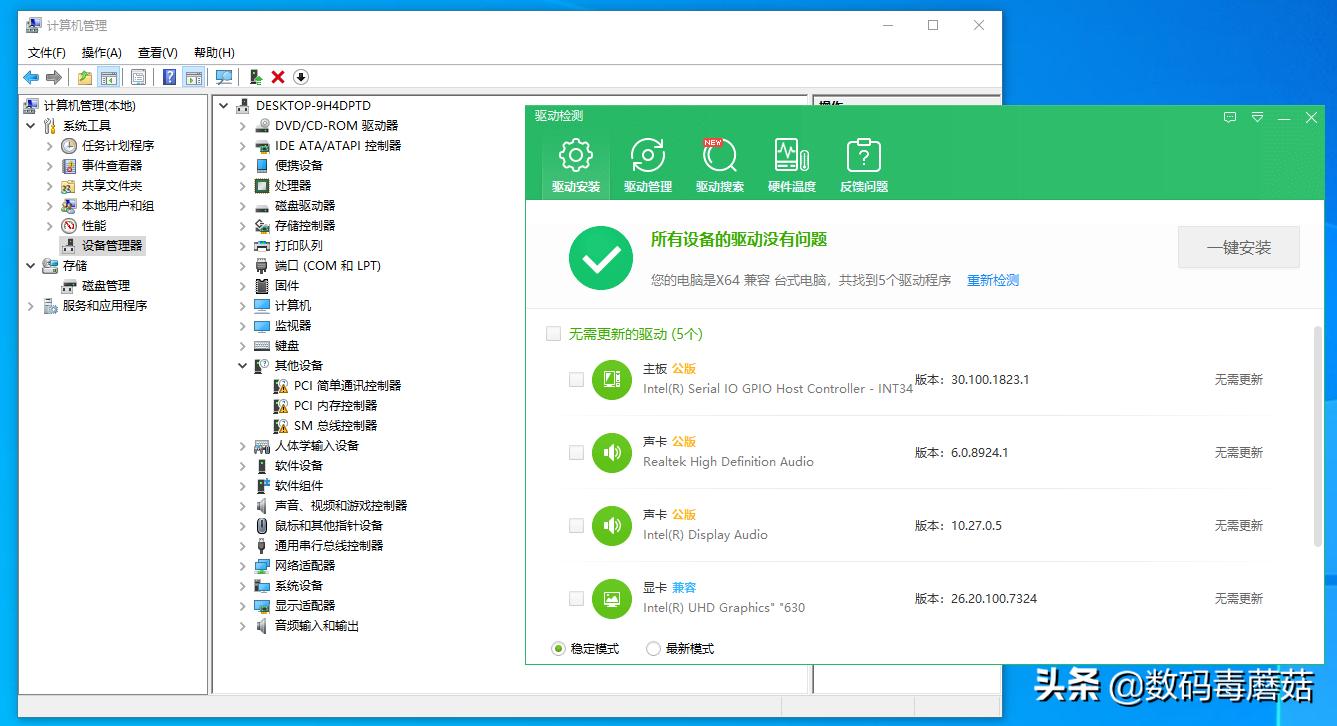Open the 驱动搜索 feature
The image size is (1337, 726).
tap(719, 163)
